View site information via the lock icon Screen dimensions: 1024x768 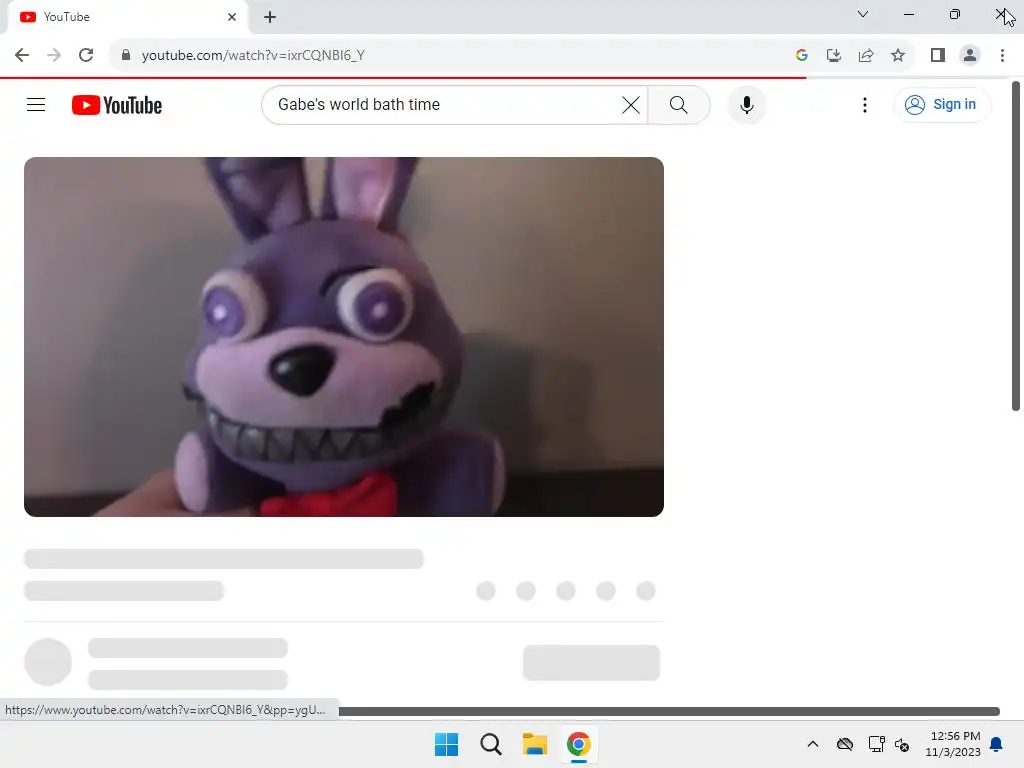tap(126, 56)
